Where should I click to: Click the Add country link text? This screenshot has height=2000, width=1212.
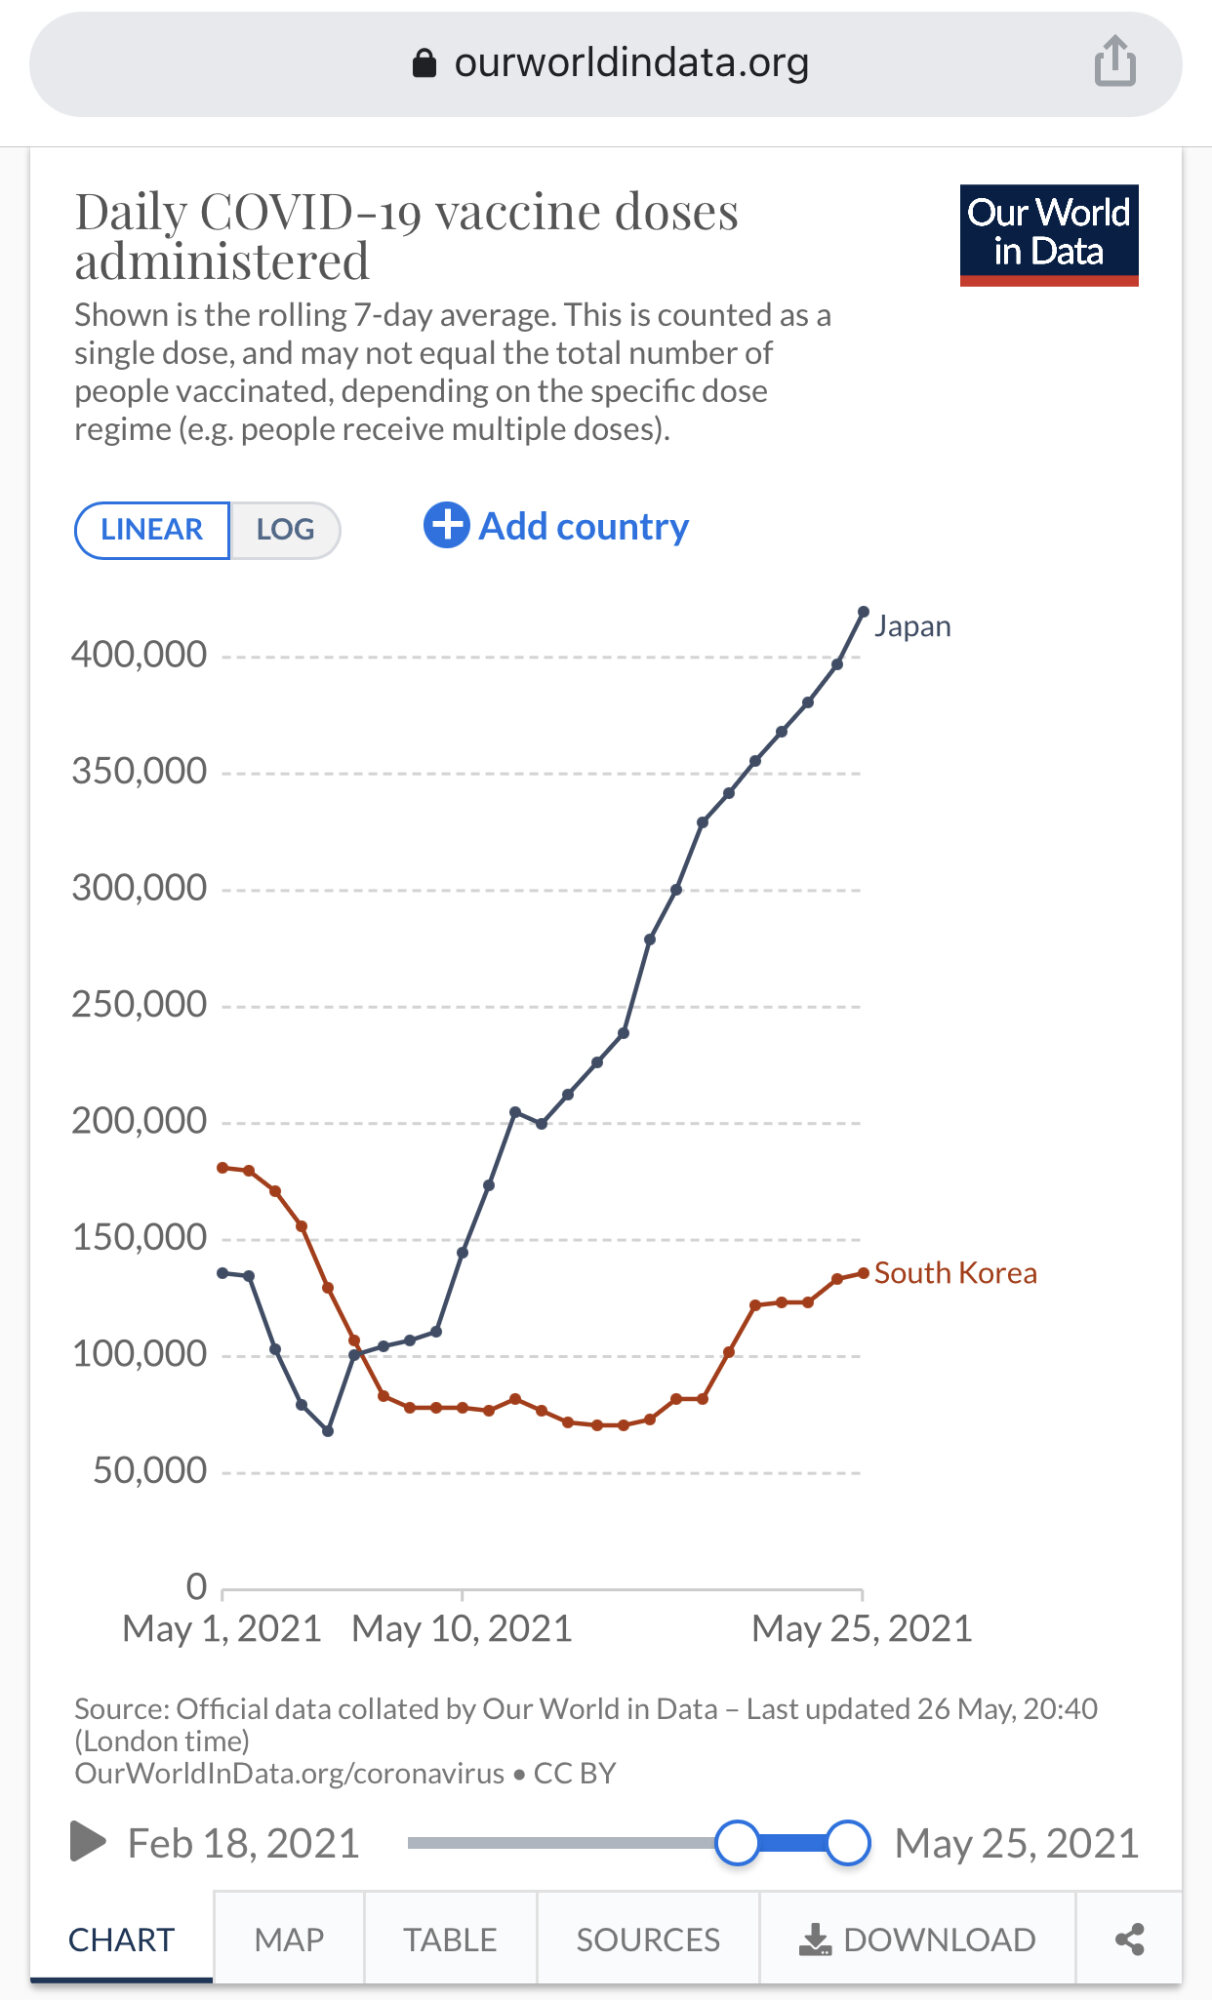coord(584,526)
